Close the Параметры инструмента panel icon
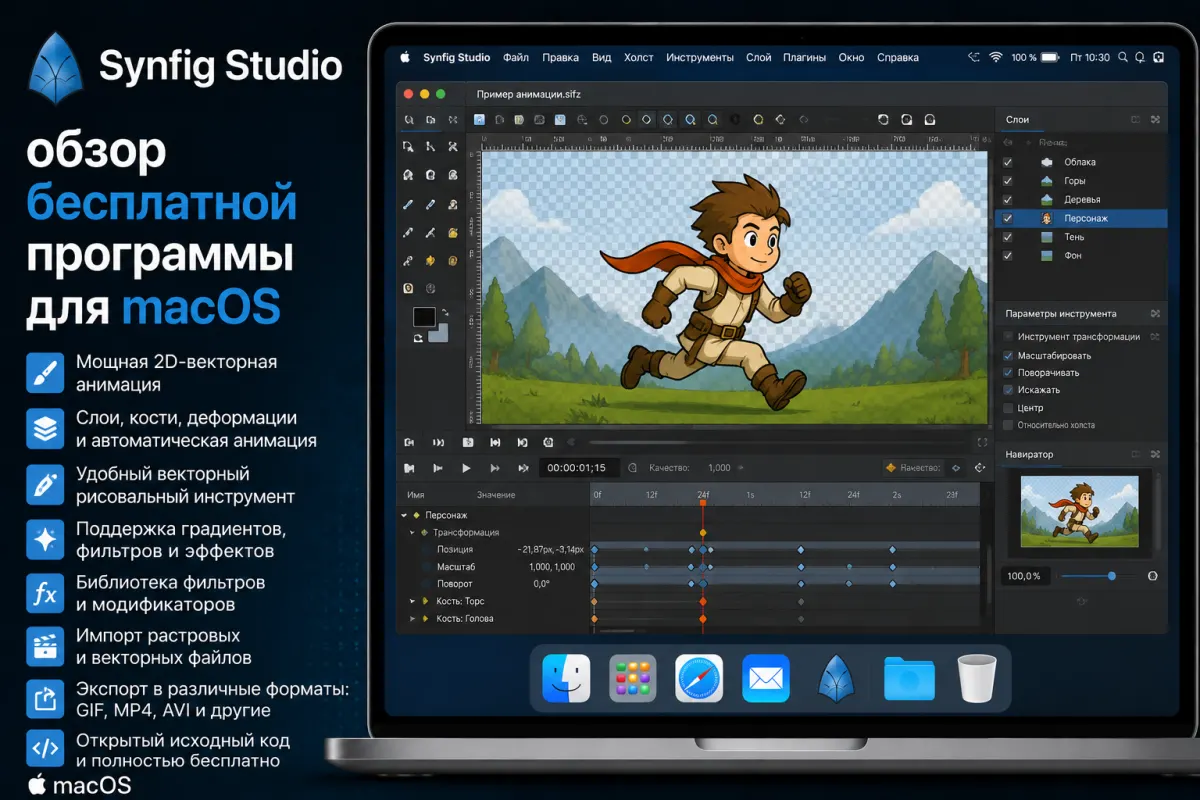 click(1154, 314)
